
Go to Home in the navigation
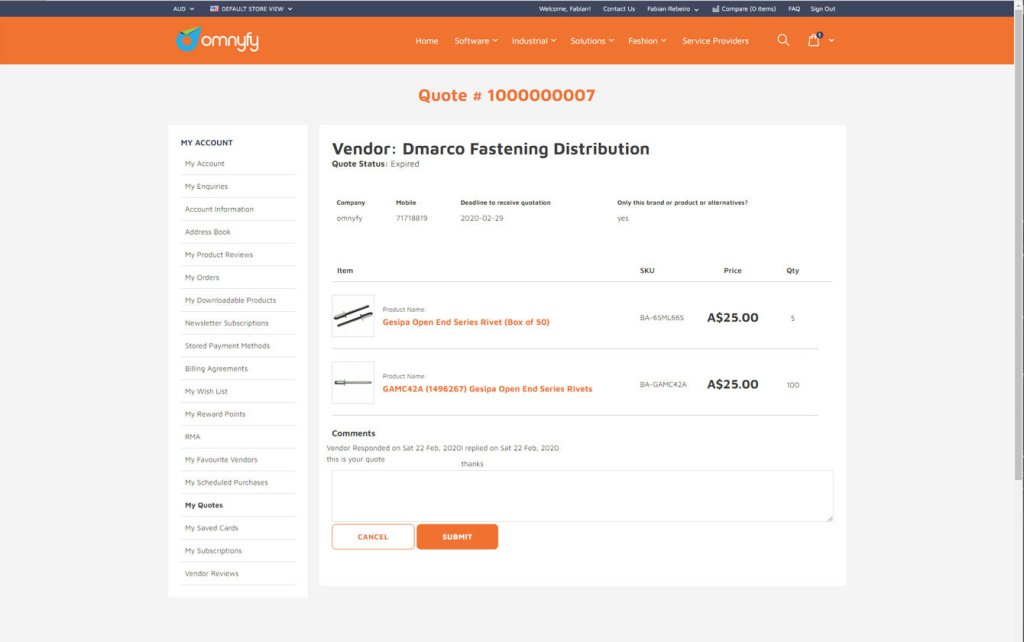pos(426,40)
